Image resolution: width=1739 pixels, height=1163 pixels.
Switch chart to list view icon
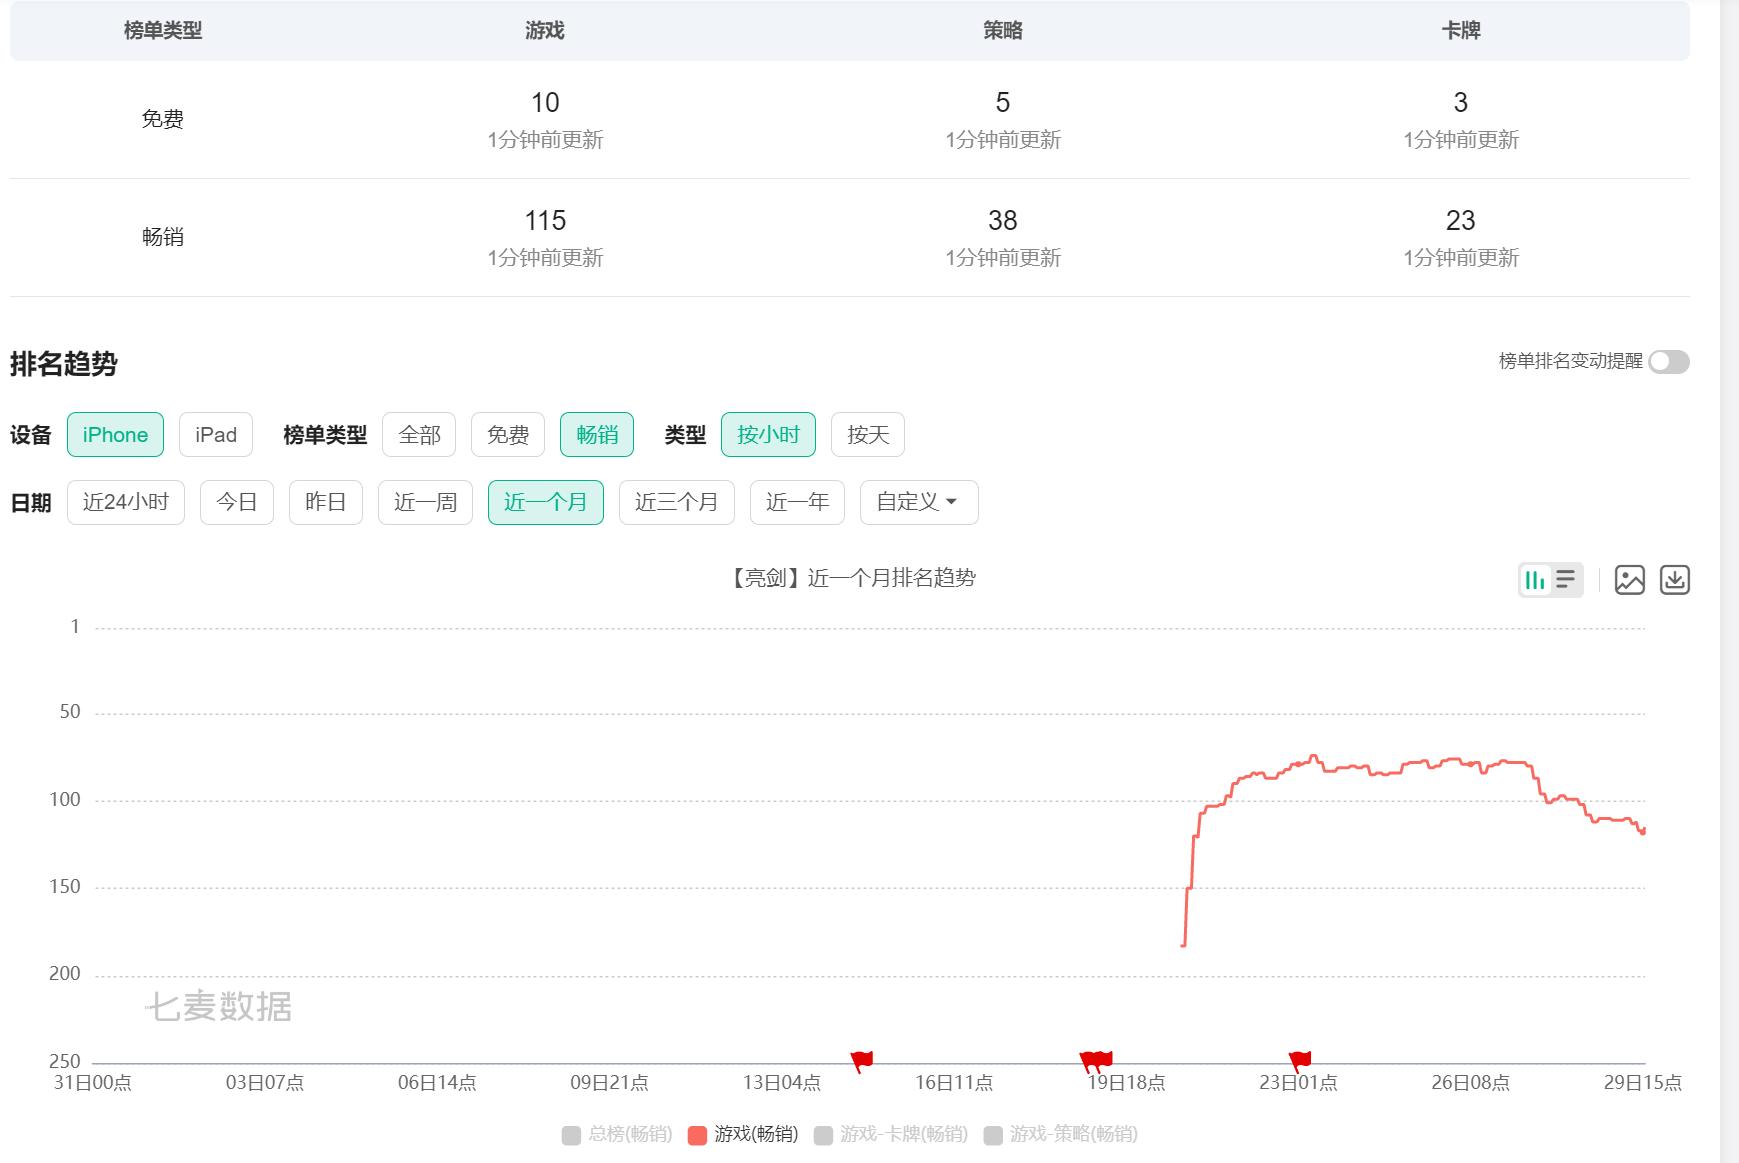[x=1564, y=580]
